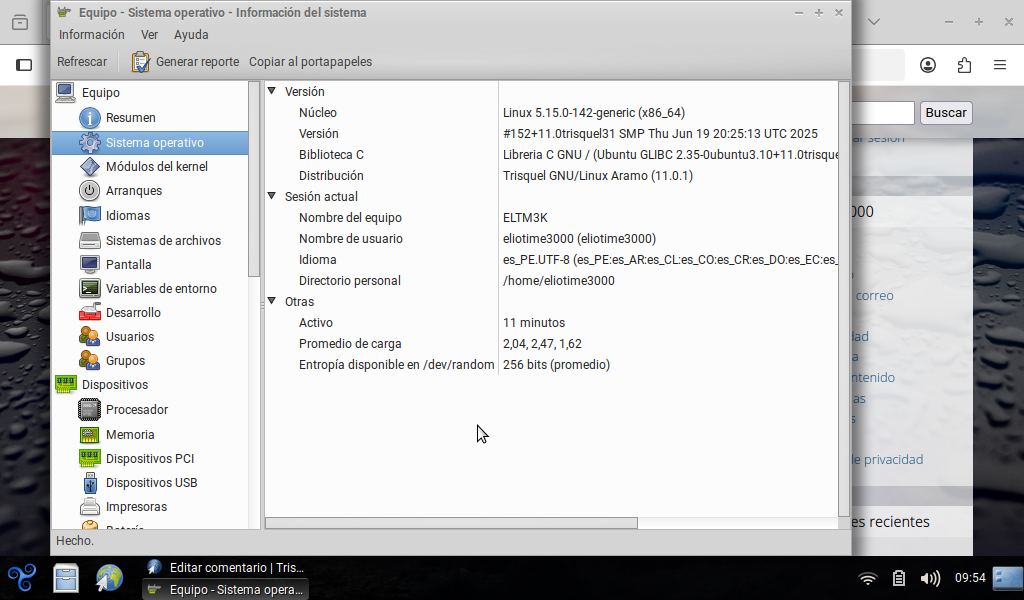Collapse the Versión section
The height and width of the screenshot is (600, 1024).
coord(272,91)
